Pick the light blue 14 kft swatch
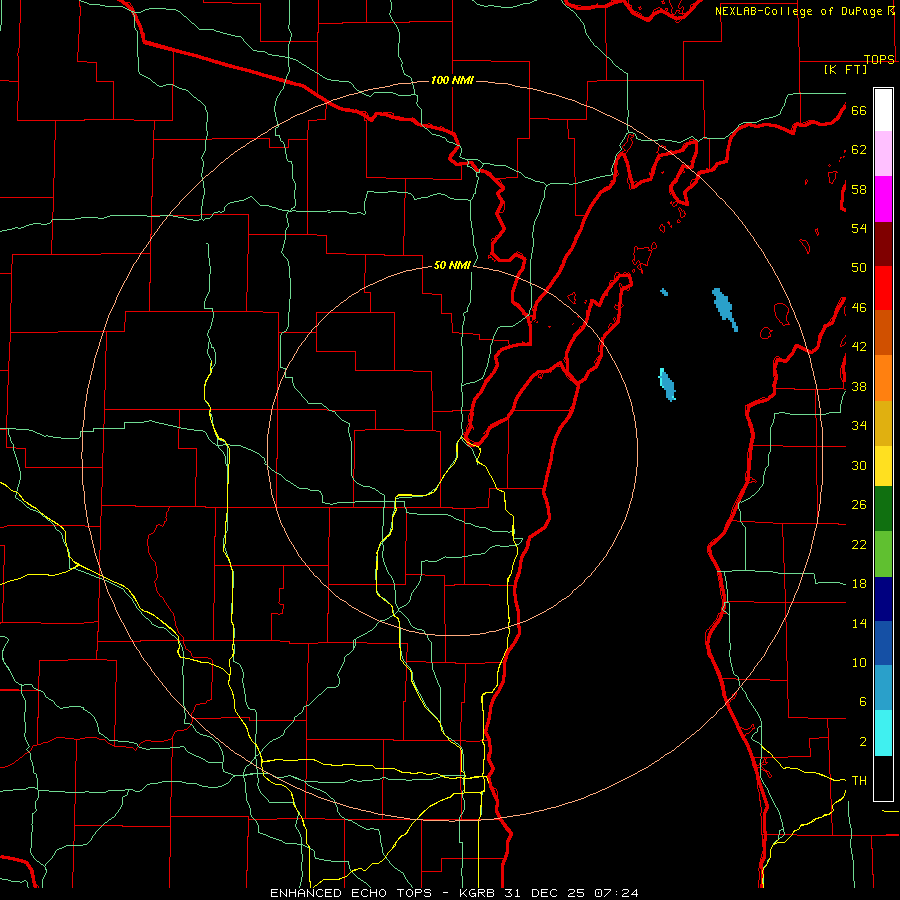This screenshot has width=900, height=900. 883,688
